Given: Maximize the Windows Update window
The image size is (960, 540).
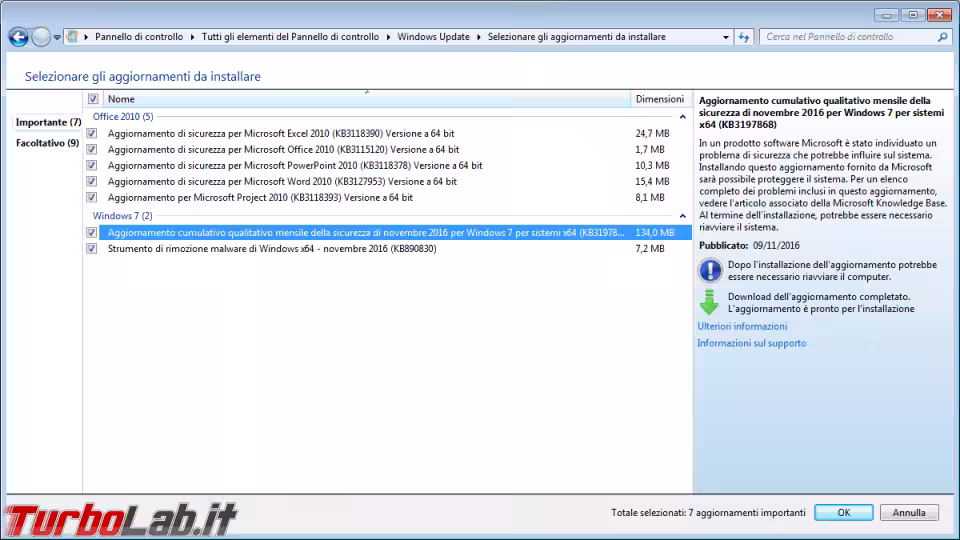Looking at the screenshot, I should (x=913, y=15).
